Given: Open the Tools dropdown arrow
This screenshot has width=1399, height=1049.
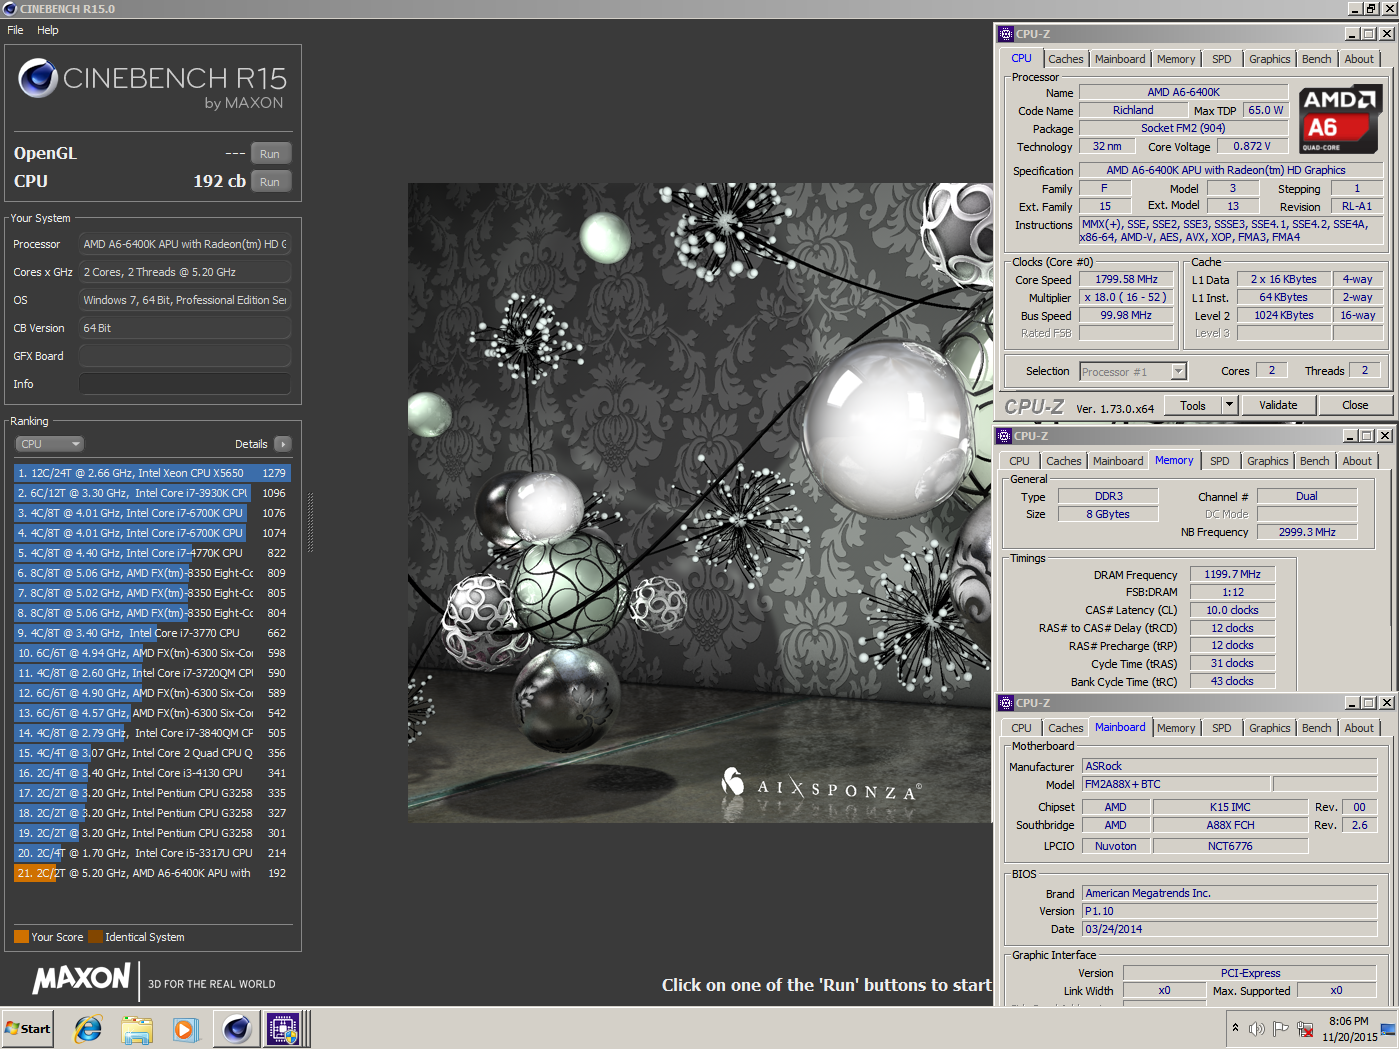Looking at the screenshot, I should point(1230,405).
